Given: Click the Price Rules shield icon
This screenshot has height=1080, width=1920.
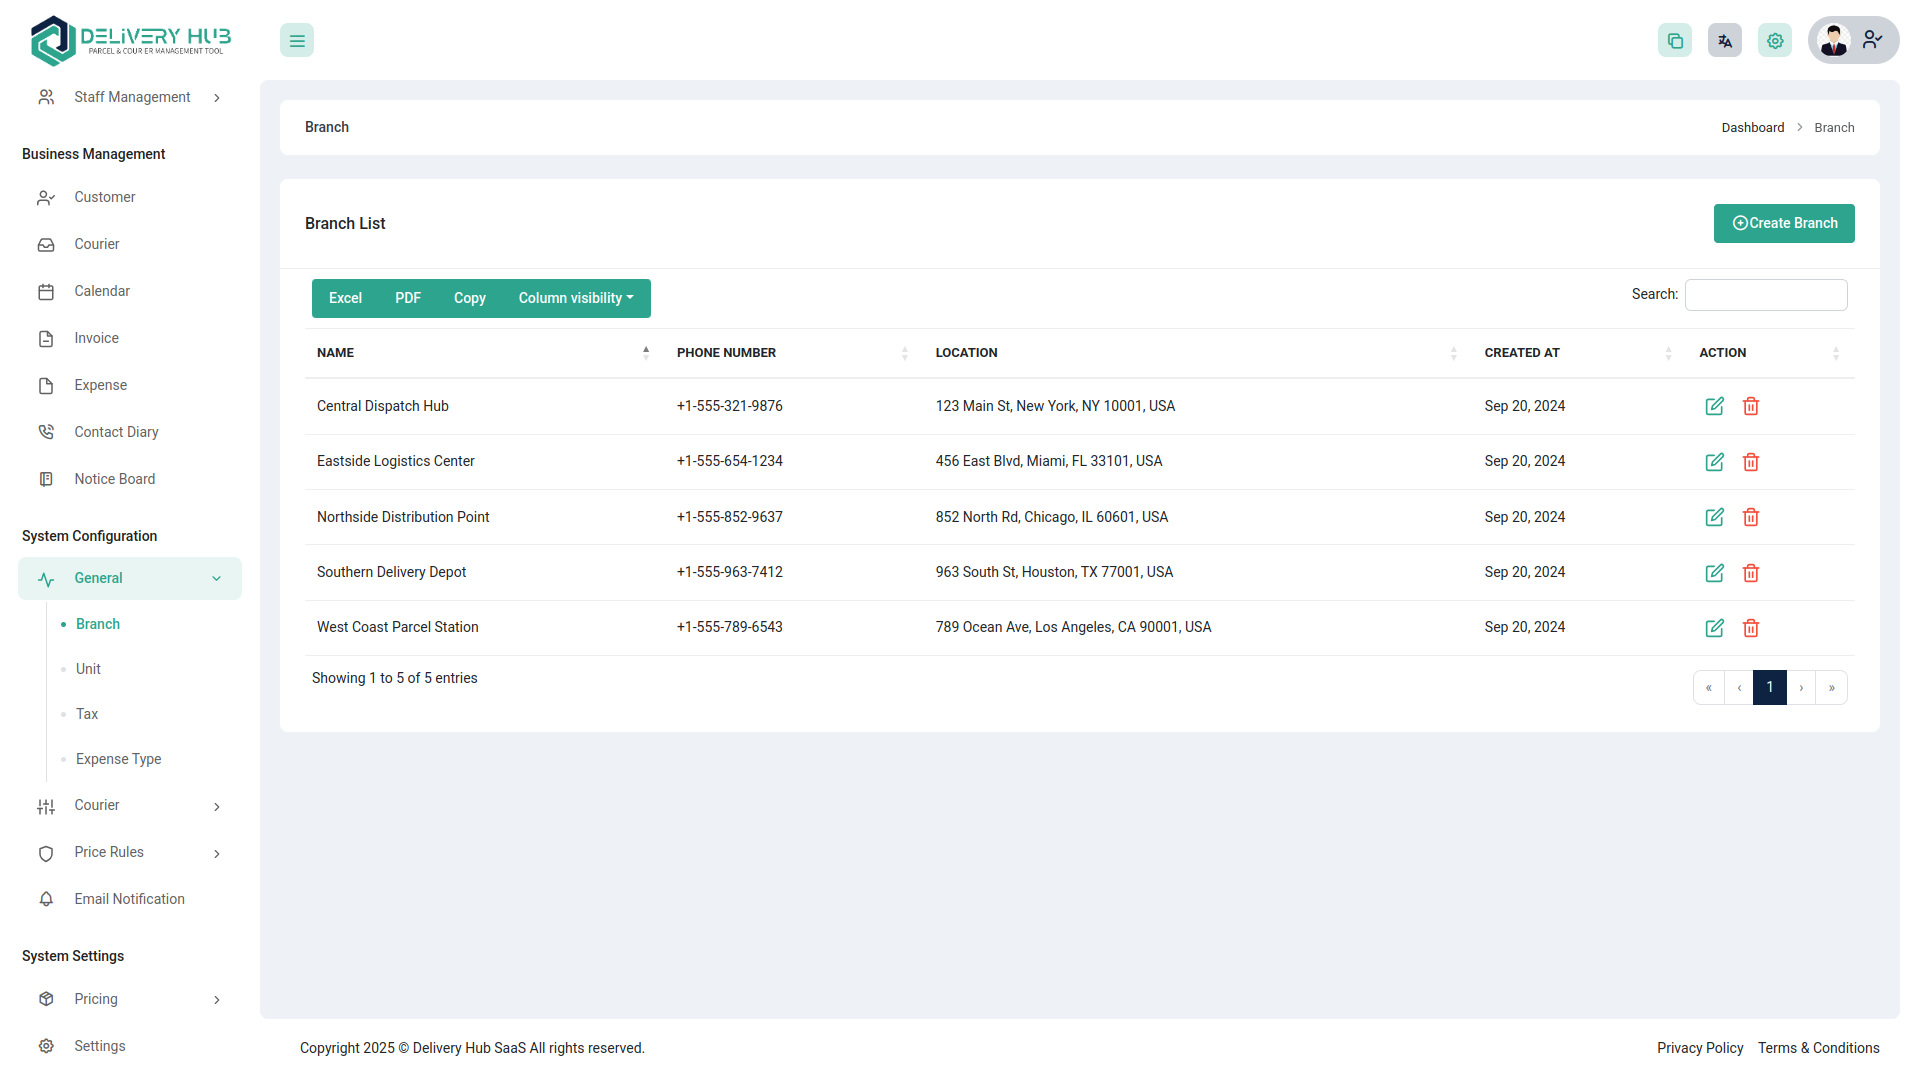Looking at the screenshot, I should click(46, 853).
